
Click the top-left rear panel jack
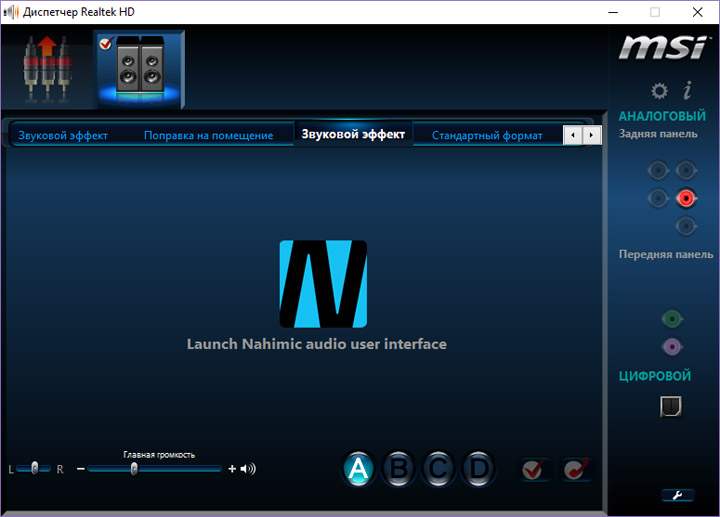pyautogui.click(x=658, y=171)
